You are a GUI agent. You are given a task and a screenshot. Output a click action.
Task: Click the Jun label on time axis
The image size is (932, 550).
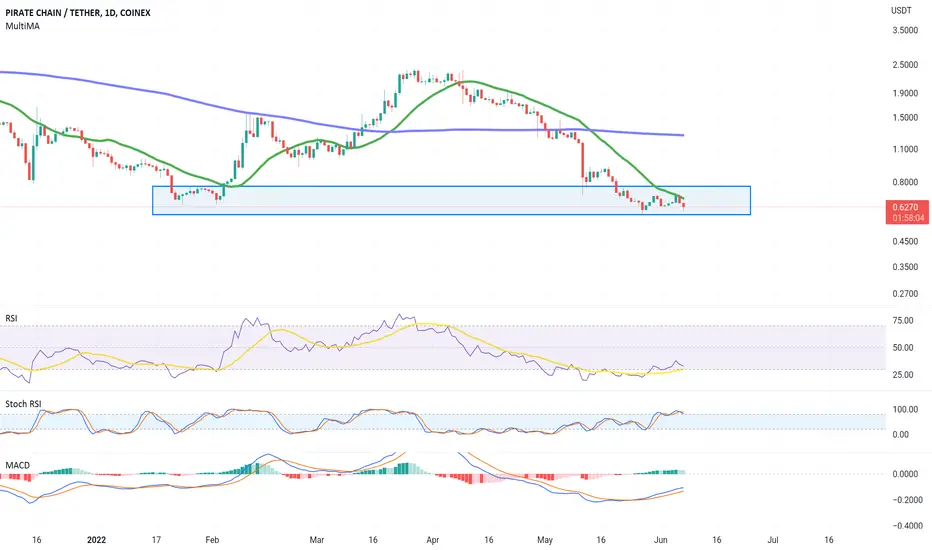[x=660, y=540]
